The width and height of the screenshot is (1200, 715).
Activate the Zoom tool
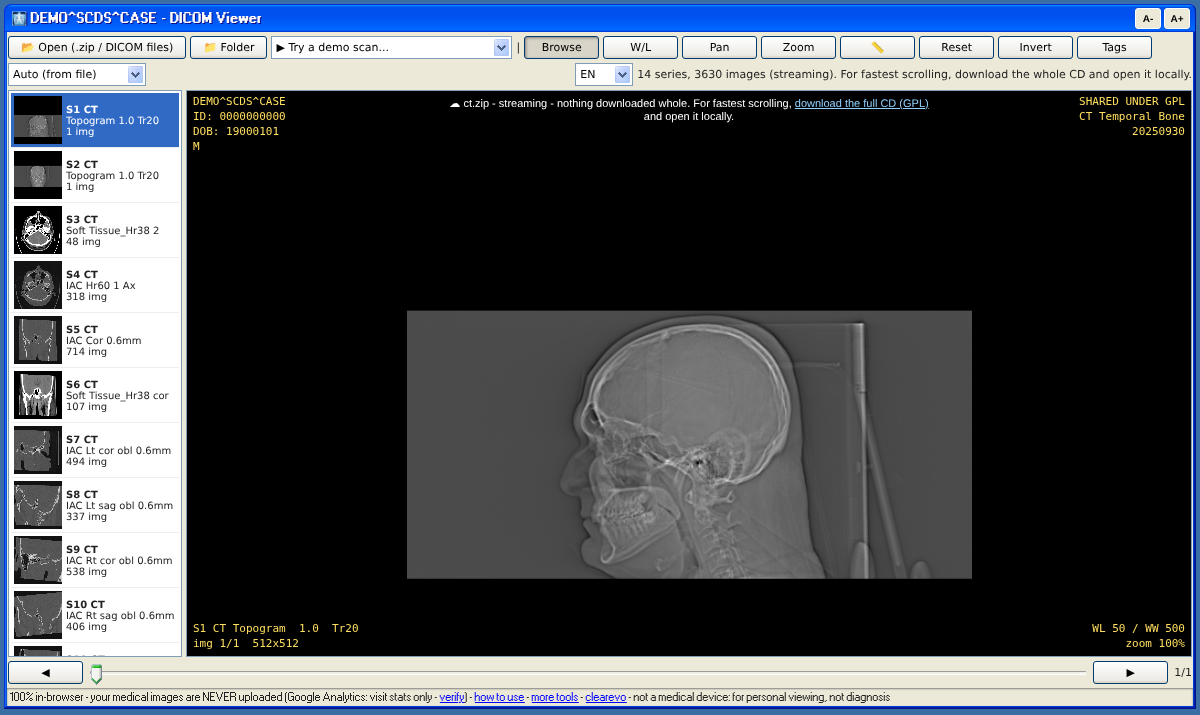tap(799, 47)
